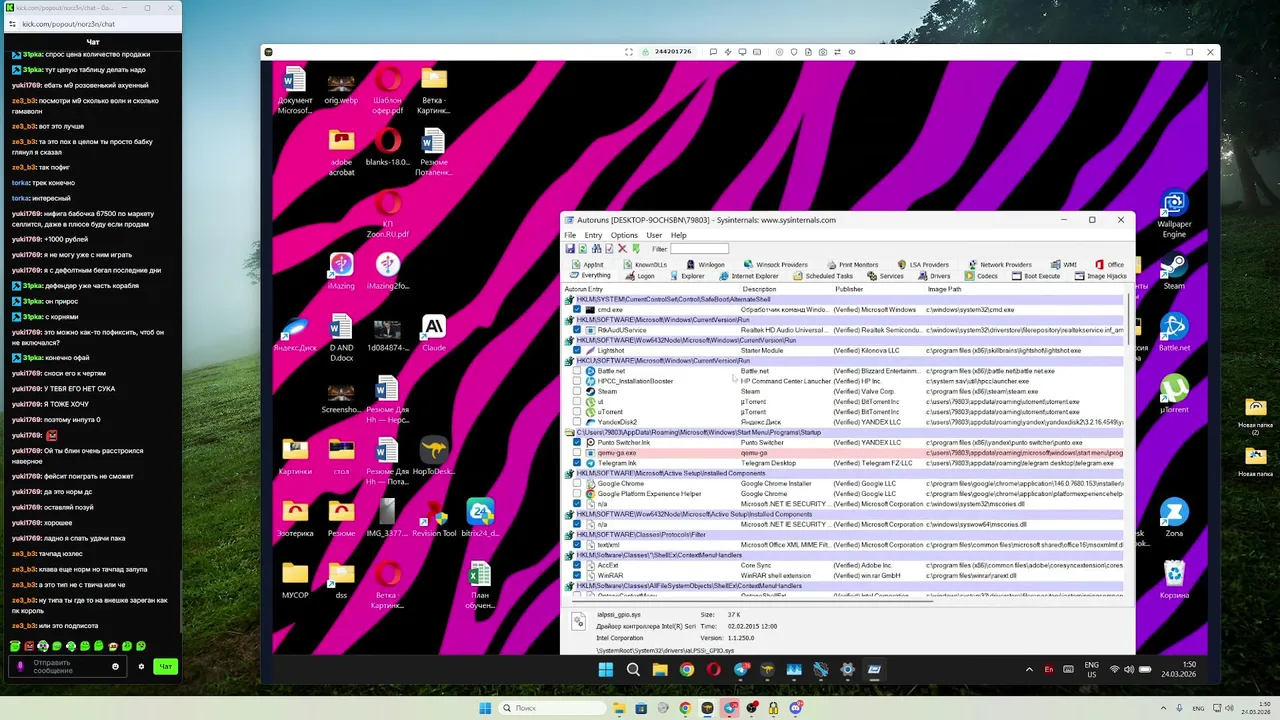Viewport: 1280px width, 720px height.
Task: Enable the YandexDisk2 autorun checkbox
Action: [577, 422]
